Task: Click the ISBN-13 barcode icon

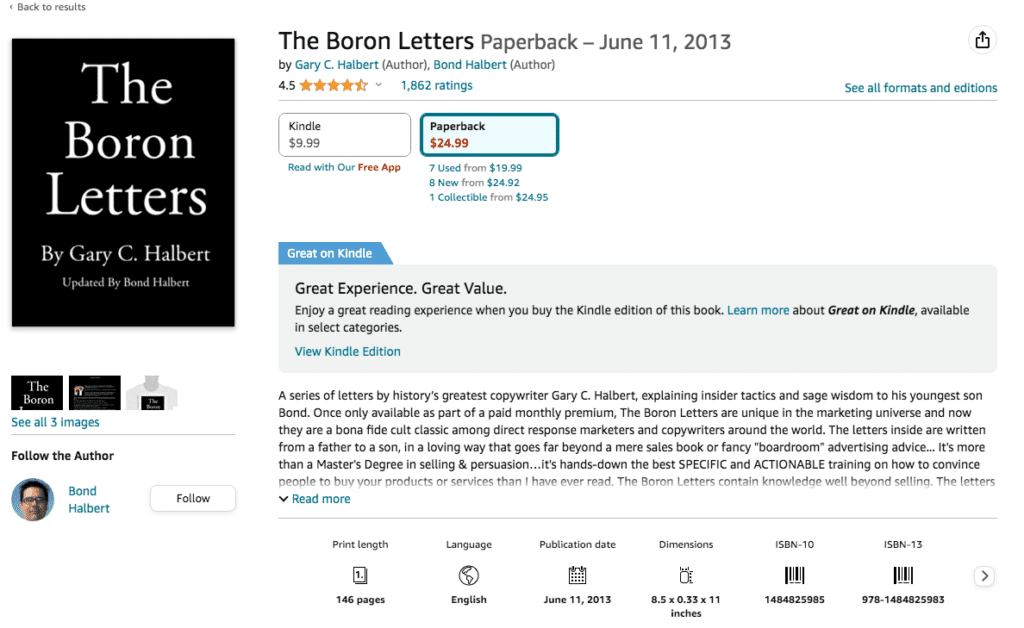Action: click(x=903, y=575)
